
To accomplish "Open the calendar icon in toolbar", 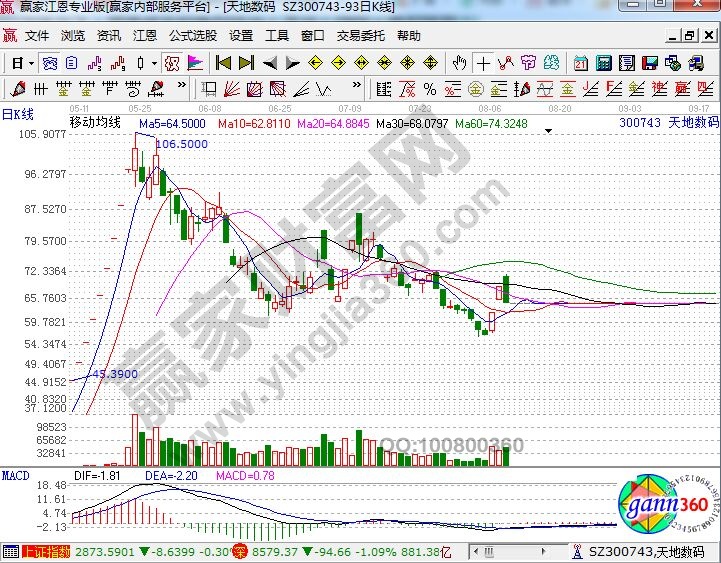I will [x=580, y=62].
